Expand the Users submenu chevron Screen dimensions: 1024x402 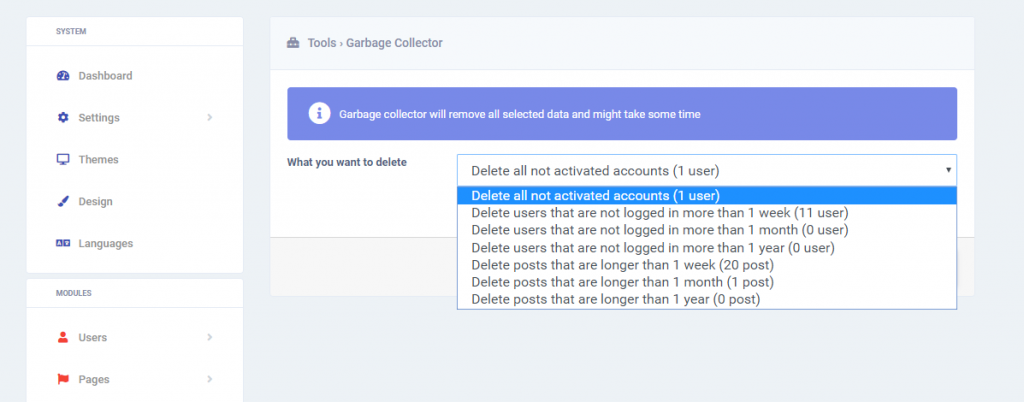point(210,337)
